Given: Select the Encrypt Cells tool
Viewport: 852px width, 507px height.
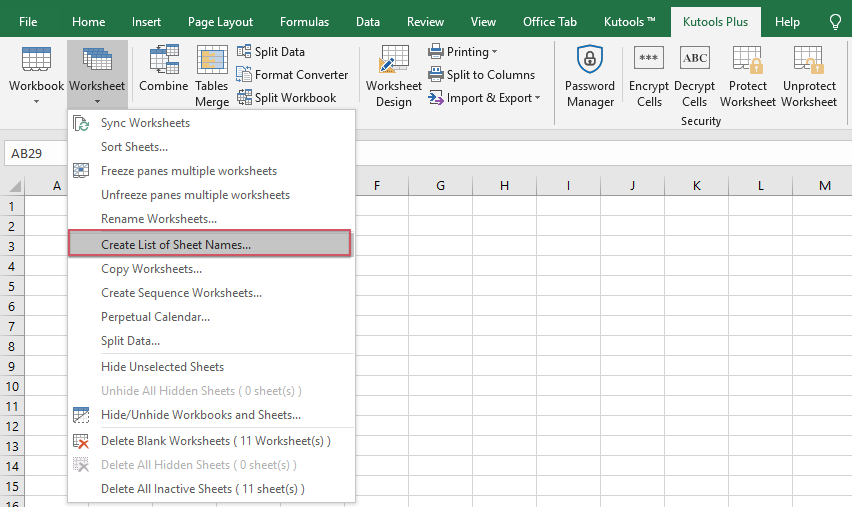Looking at the screenshot, I should click(x=649, y=78).
